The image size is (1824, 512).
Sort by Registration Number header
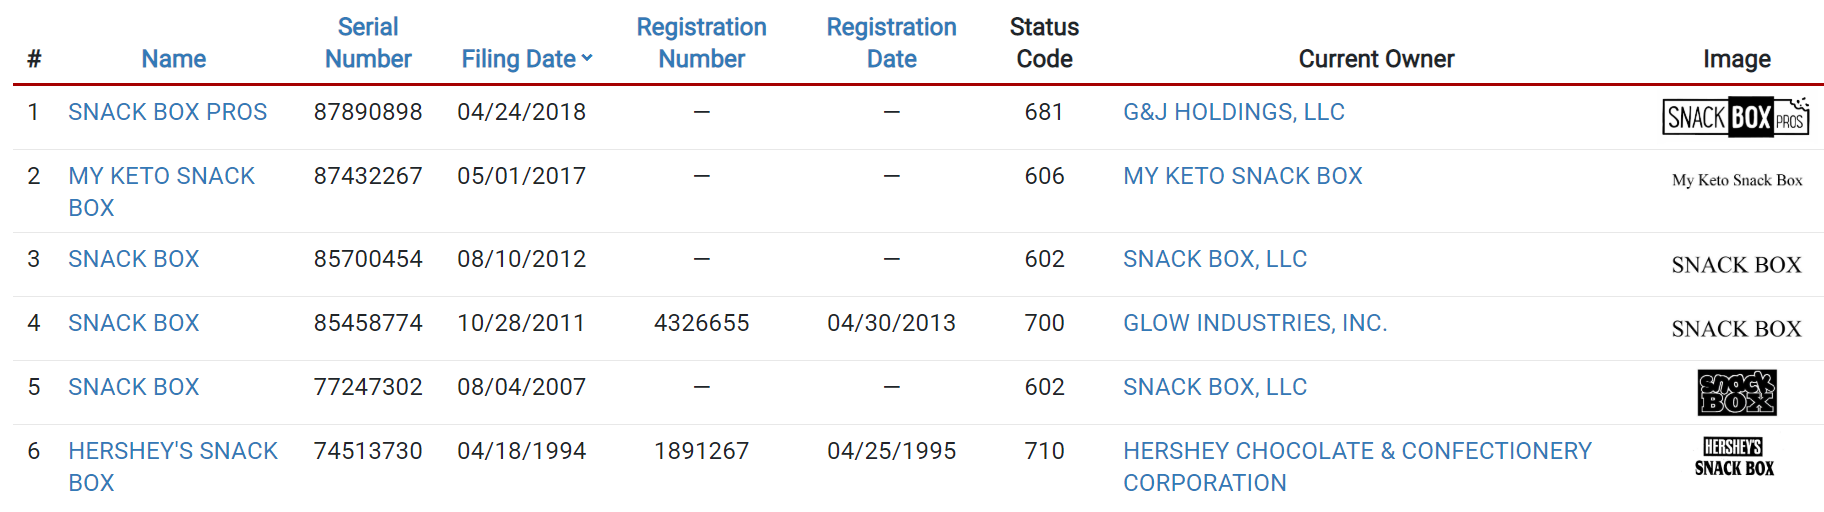[701, 43]
